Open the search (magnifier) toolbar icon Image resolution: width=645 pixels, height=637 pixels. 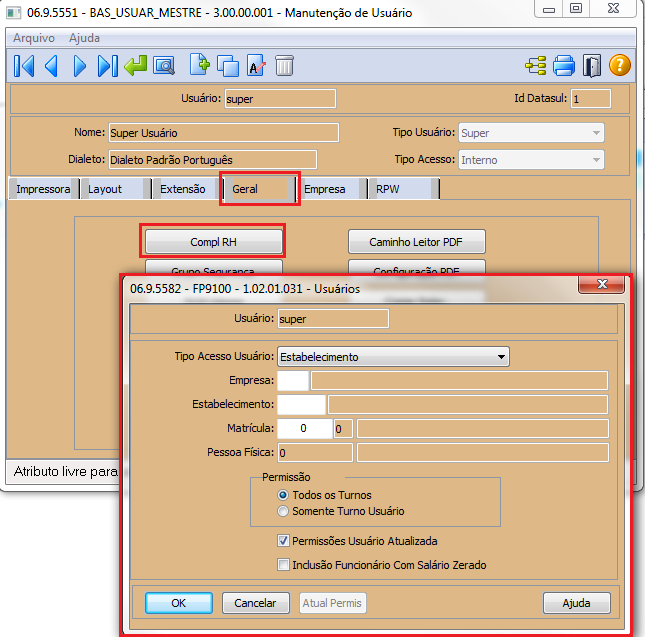pyautogui.click(x=164, y=66)
